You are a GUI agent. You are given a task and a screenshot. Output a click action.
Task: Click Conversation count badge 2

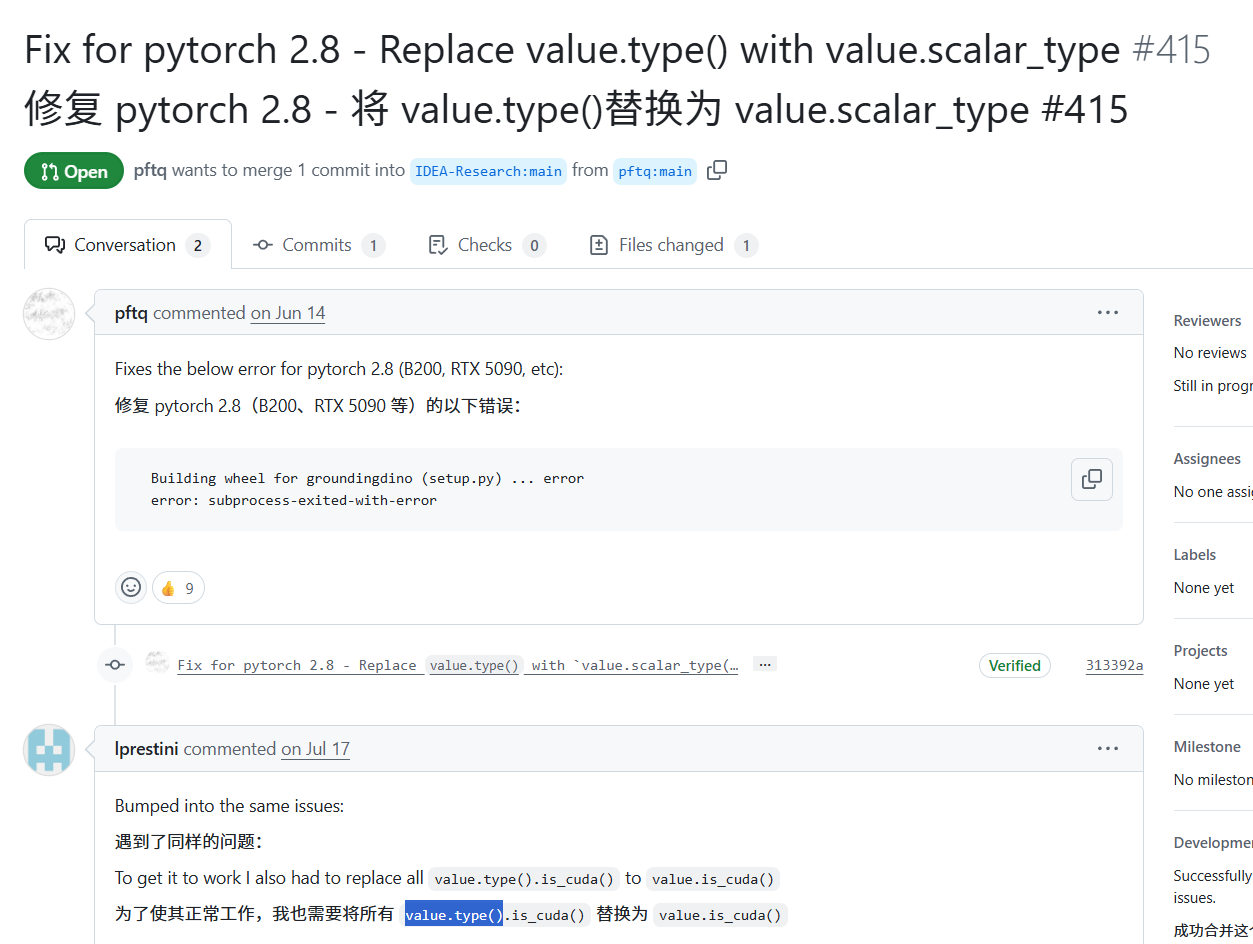click(198, 245)
